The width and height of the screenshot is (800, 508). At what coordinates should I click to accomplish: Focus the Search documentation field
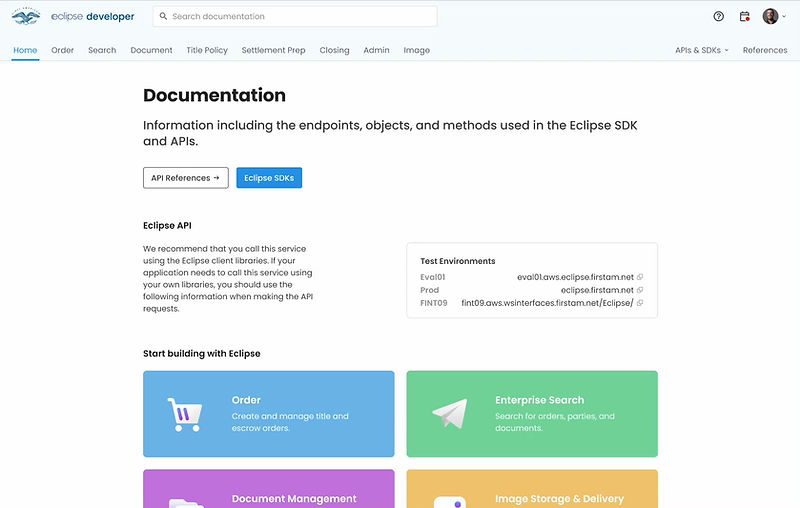(x=295, y=16)
